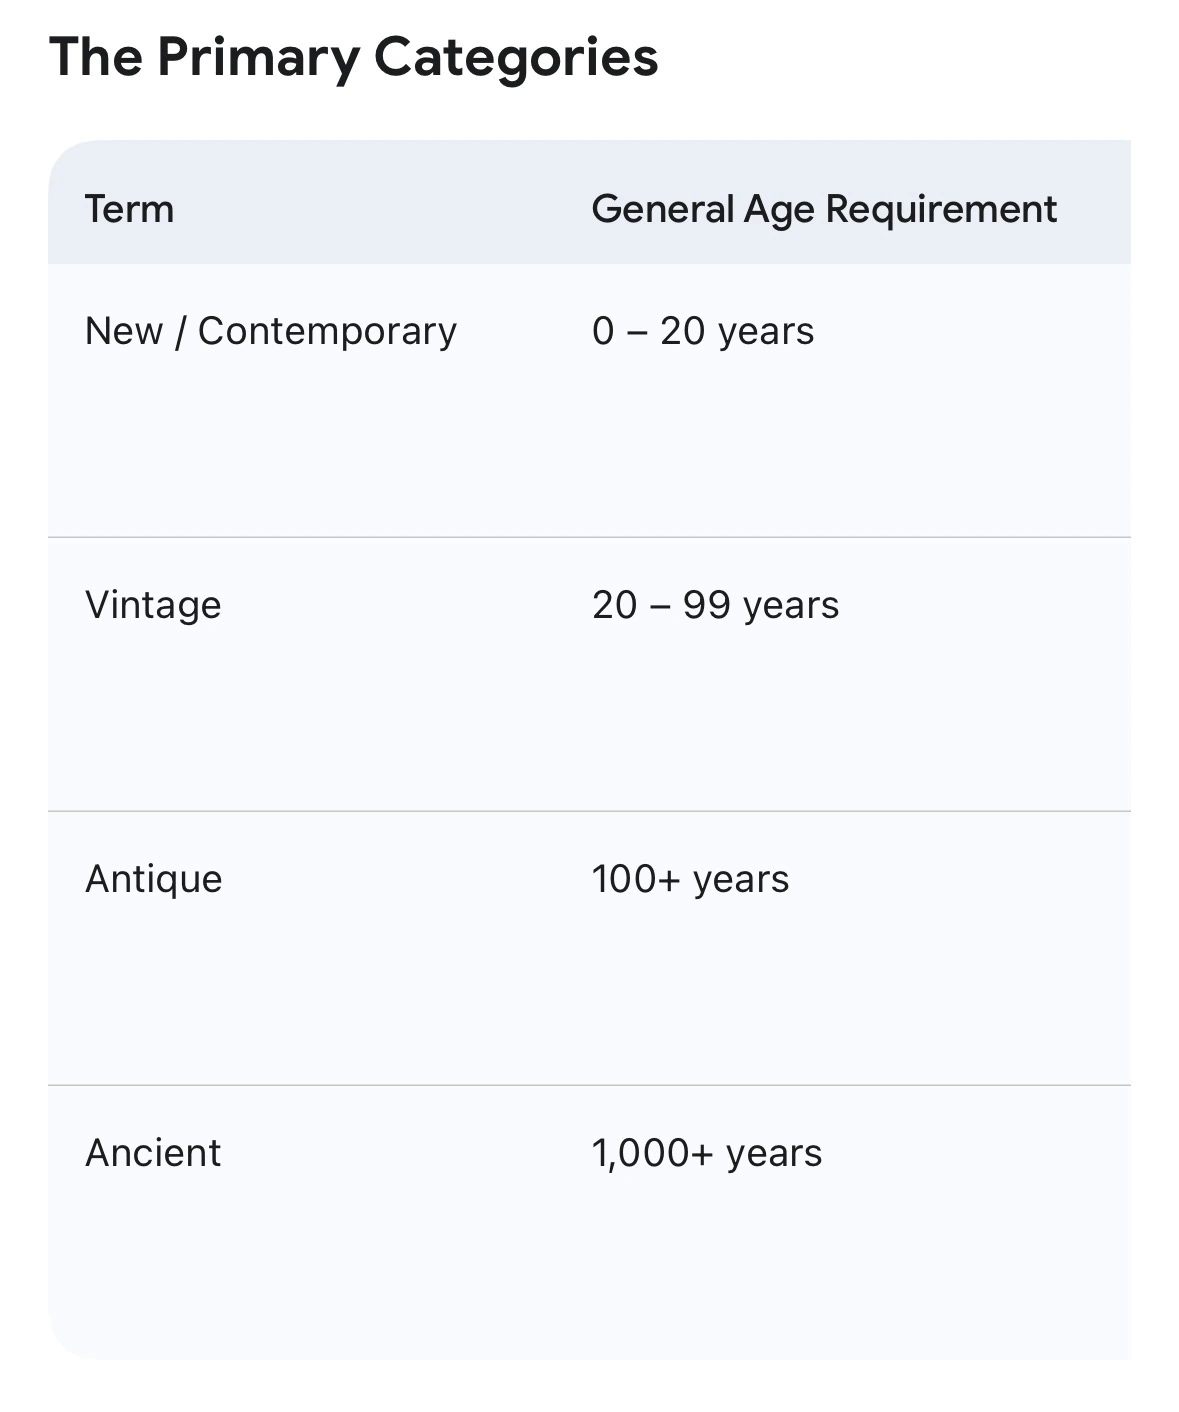Click divider line between Vintage and Antique rows
The width and height of the screenshot is (1179, 1412).
pos(589,811)
